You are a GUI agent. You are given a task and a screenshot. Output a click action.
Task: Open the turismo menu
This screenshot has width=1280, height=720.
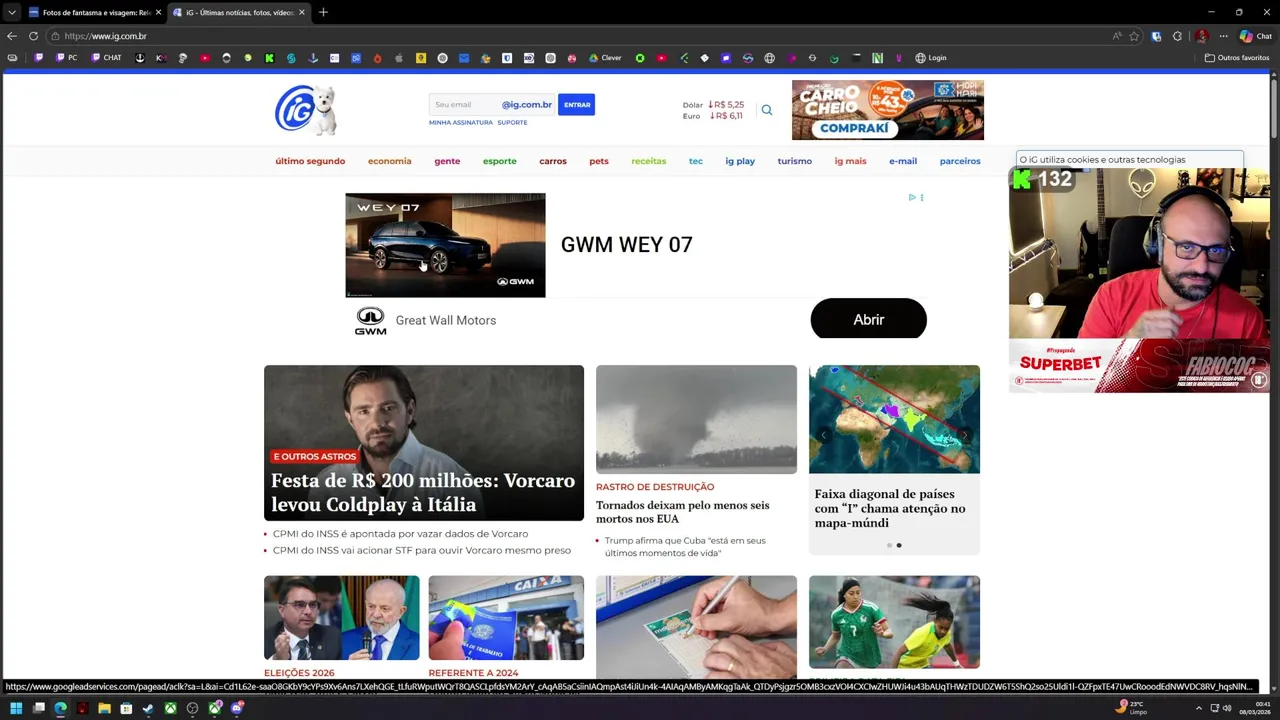(x=795, y=161)
